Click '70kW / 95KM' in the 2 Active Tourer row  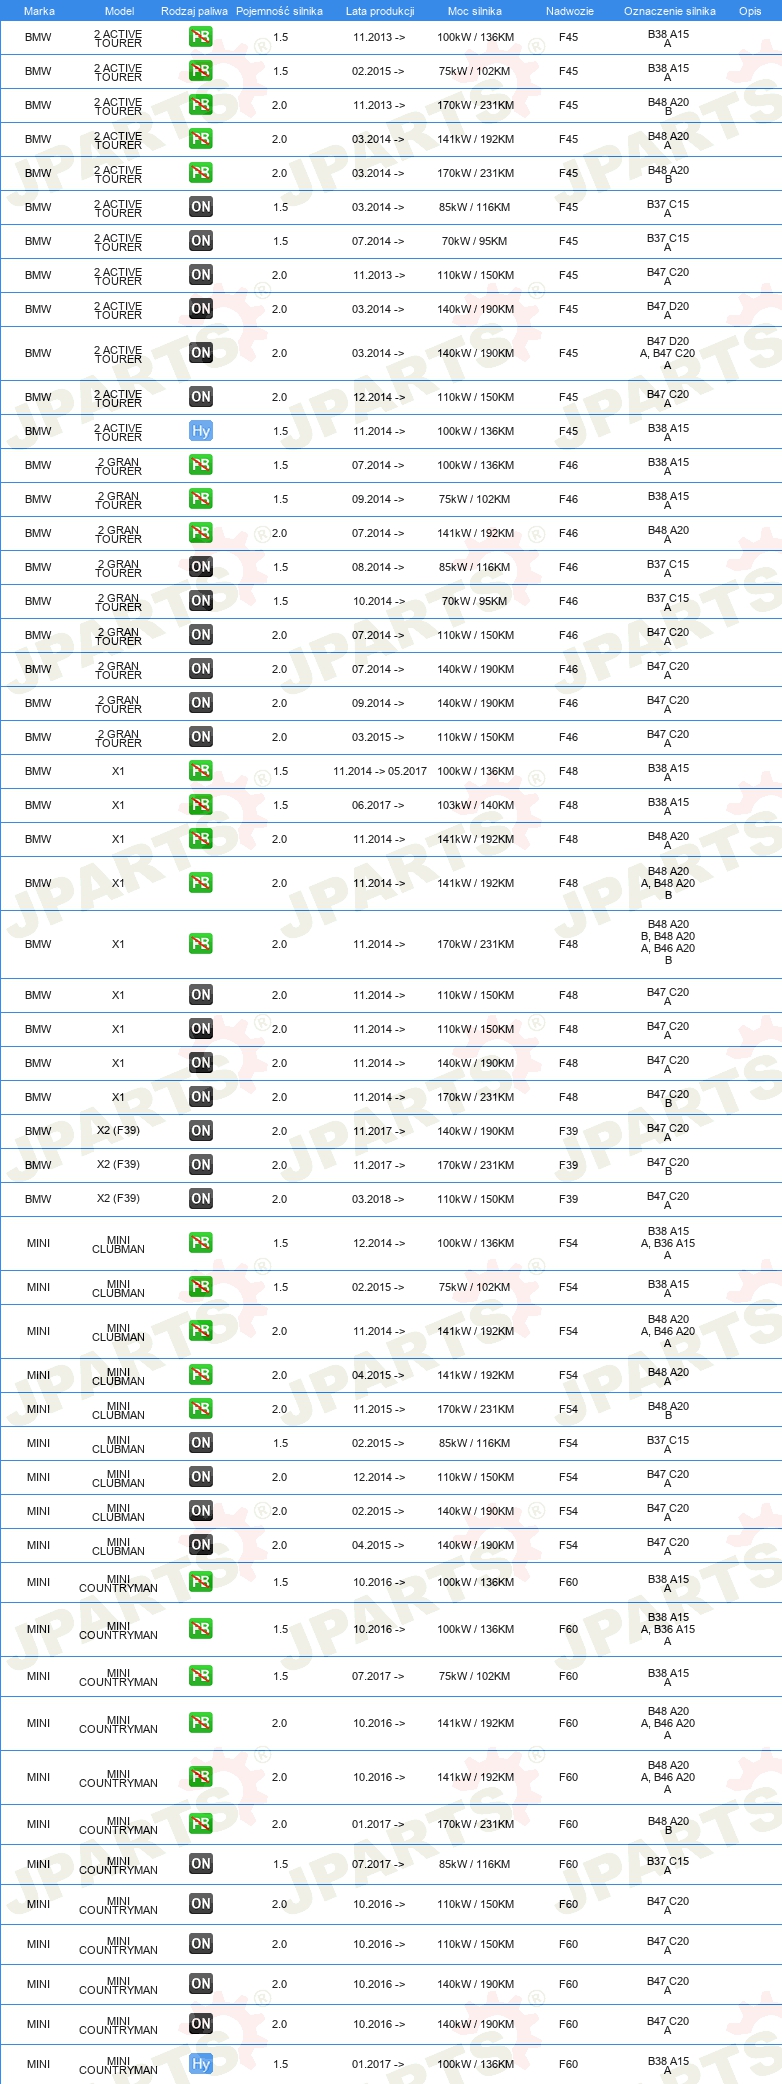pyautogui.click(x=475, y=241)
